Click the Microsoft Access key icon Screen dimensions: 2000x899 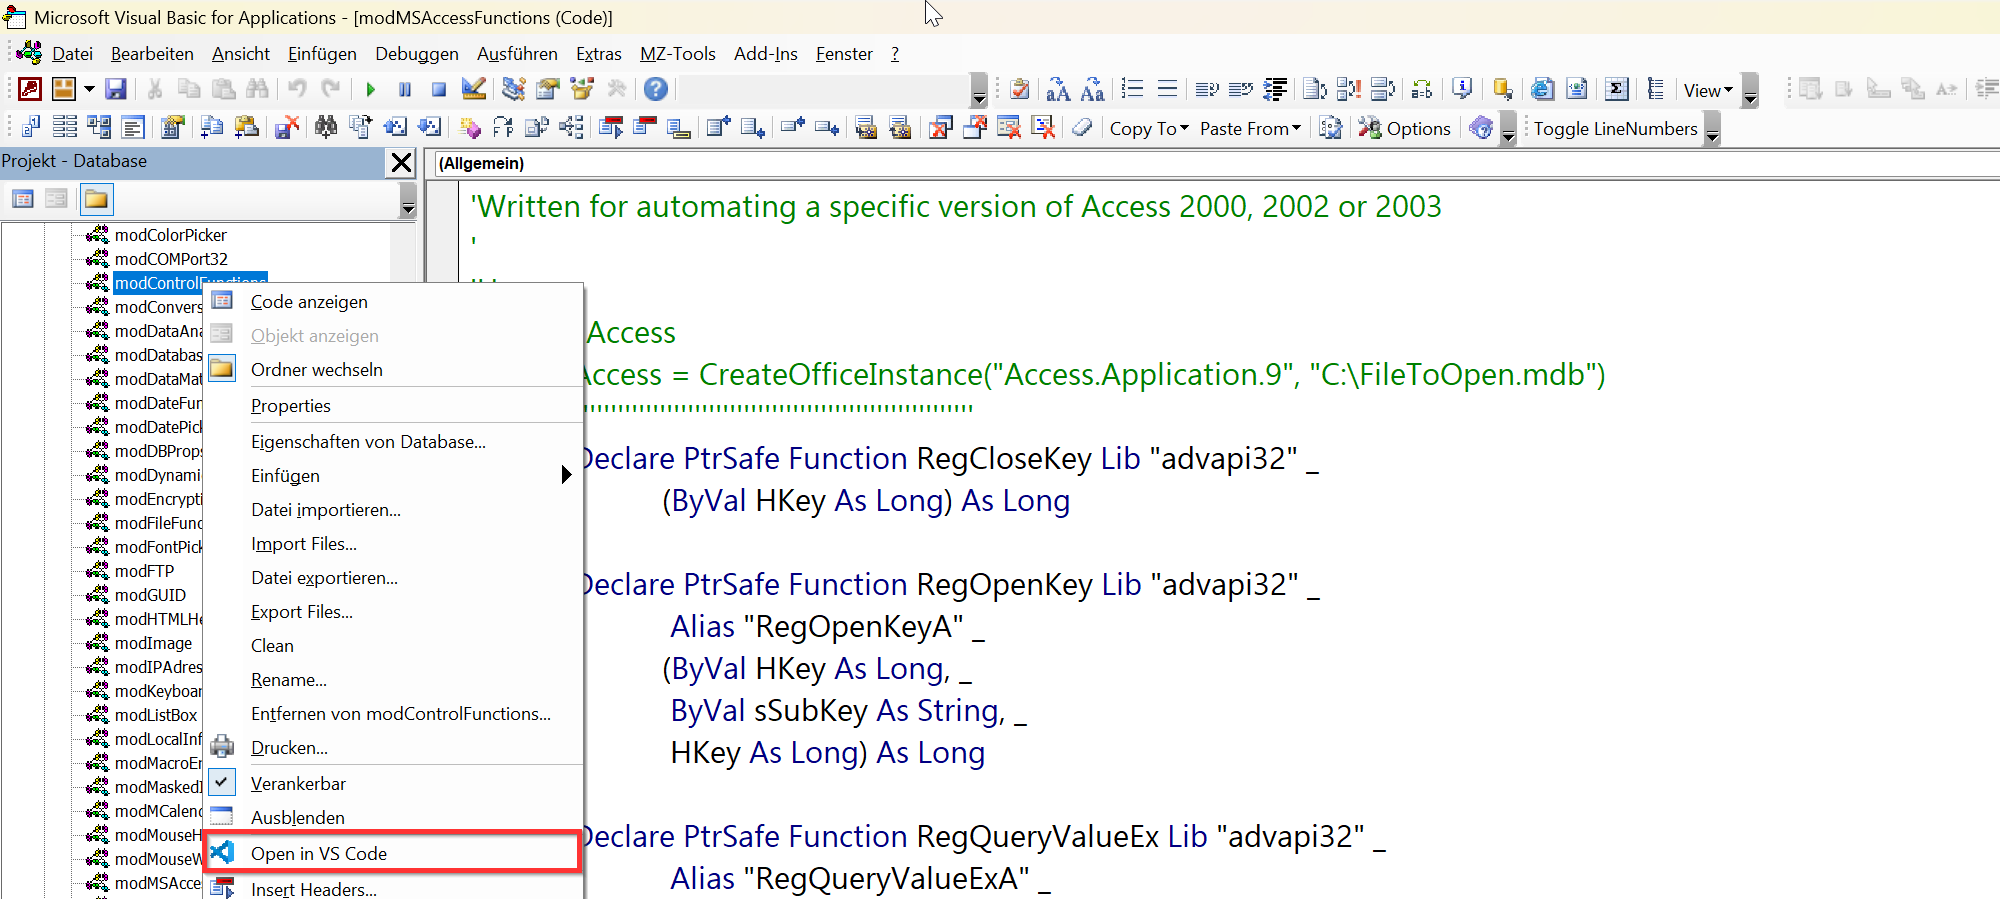point(30,89)
